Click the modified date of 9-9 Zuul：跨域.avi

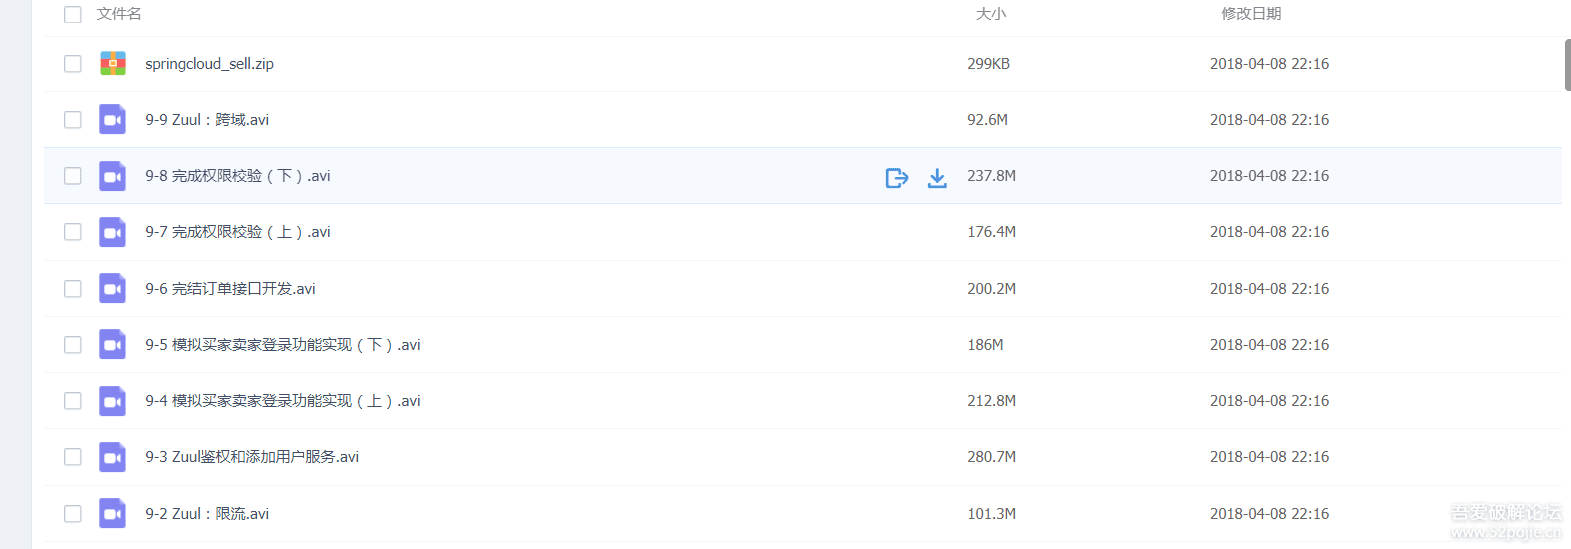1269,119
